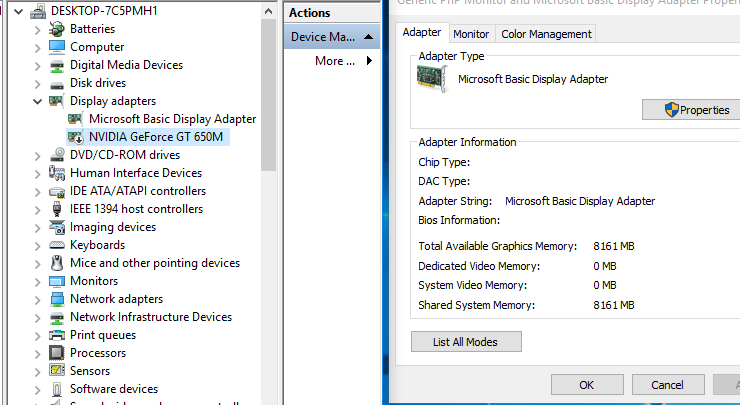Click the Digital Media Devices icon
This screenshot has width=740, height=405.
click(x=57, y=65)
